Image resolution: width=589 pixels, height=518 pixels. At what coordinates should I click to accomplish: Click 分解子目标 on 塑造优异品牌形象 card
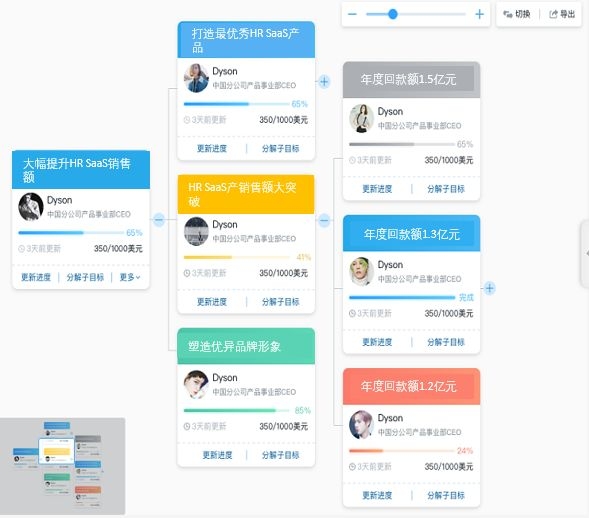(280, 455)
